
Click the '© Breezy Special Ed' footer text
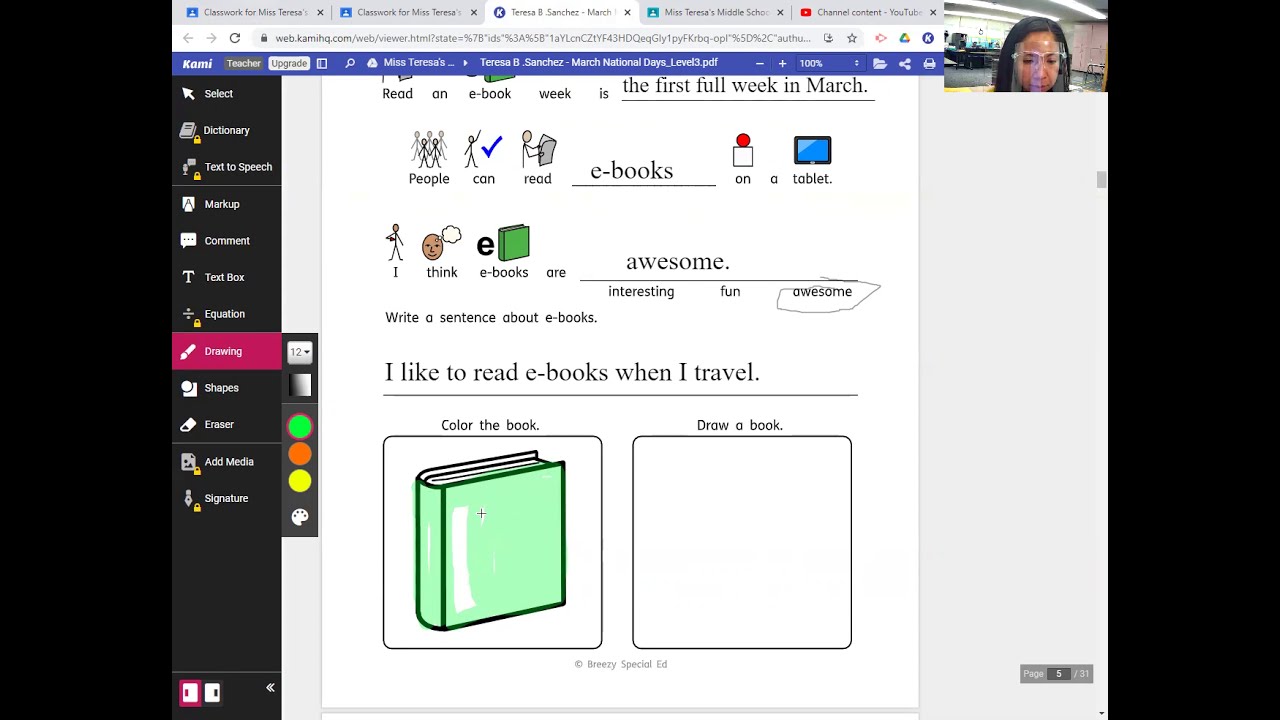point(620,664)
